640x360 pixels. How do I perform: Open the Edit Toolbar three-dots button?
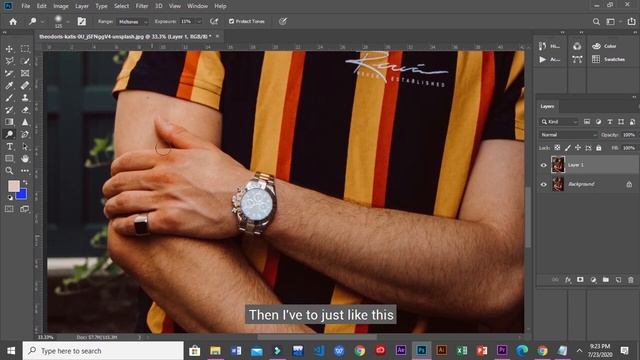[25, 171]
